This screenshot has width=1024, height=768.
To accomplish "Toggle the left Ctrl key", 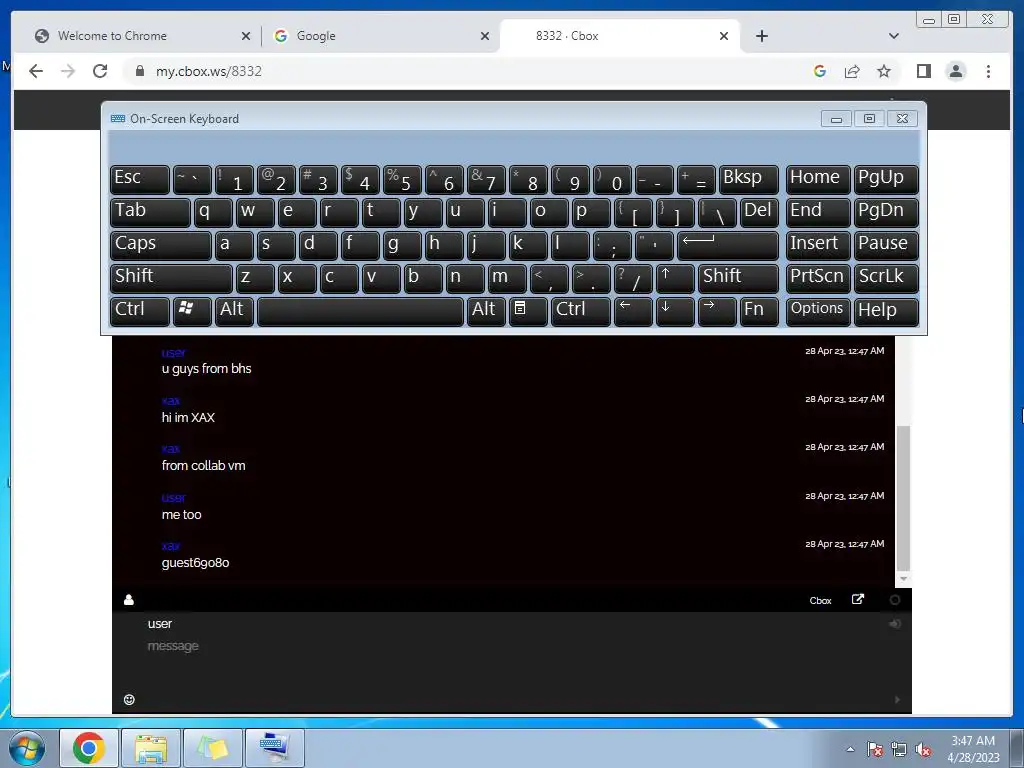I will [140, 312].
